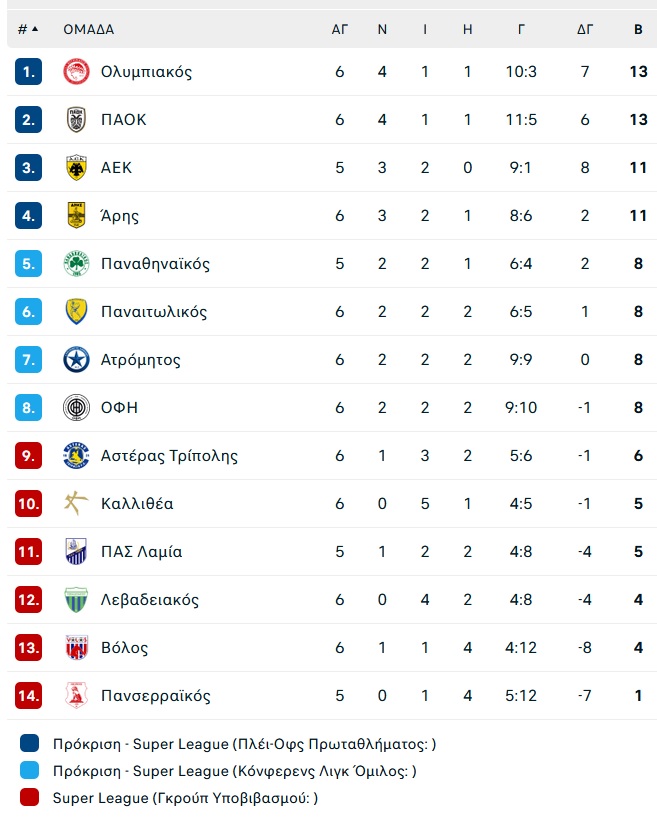Open Αστέρας Τρίπολης team link
657x820 pixels.
(x=169, y=456)
